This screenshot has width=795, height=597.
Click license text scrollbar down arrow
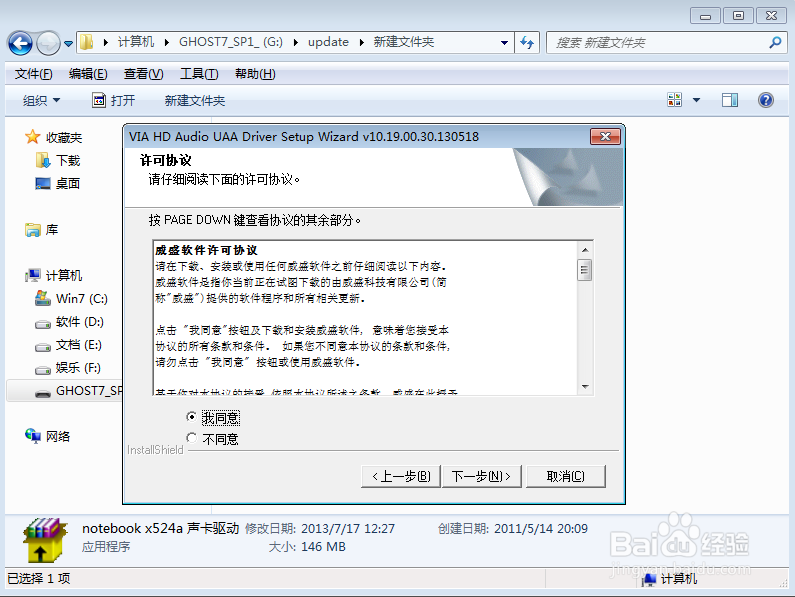(x=585, y=387)
